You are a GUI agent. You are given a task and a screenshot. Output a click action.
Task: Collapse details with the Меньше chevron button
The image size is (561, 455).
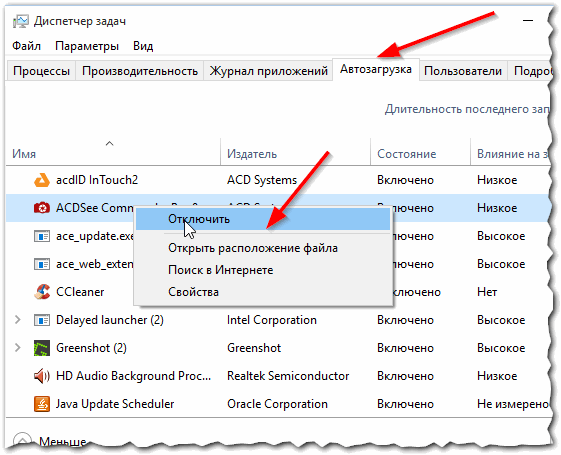coord(22,440)
